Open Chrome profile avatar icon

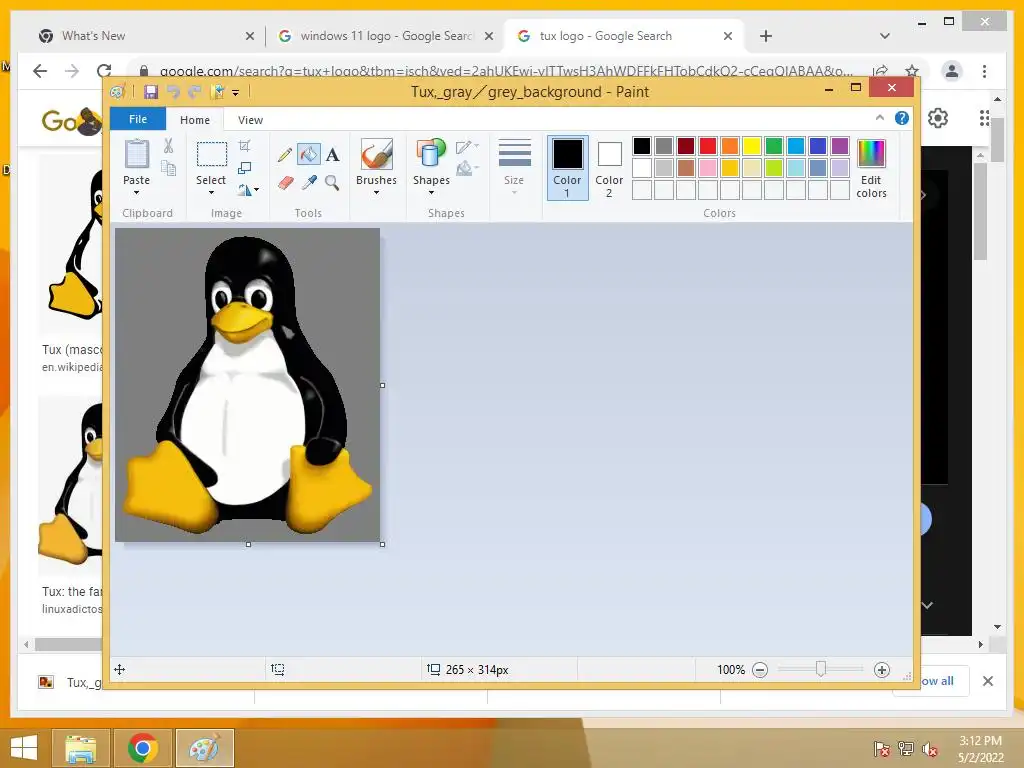tap(952, 71)
